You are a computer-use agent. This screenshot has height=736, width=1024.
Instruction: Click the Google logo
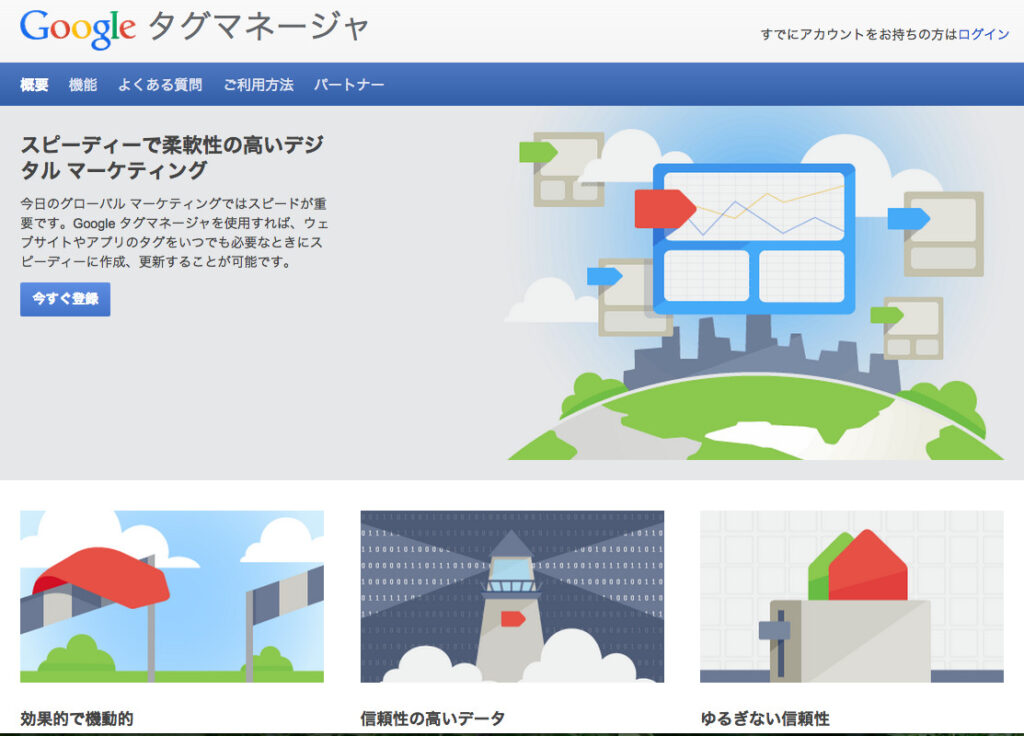pos(78,29)
